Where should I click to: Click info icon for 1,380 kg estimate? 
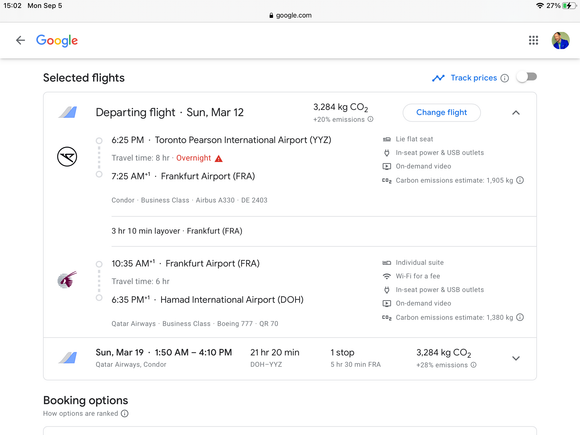pos(520,317)
